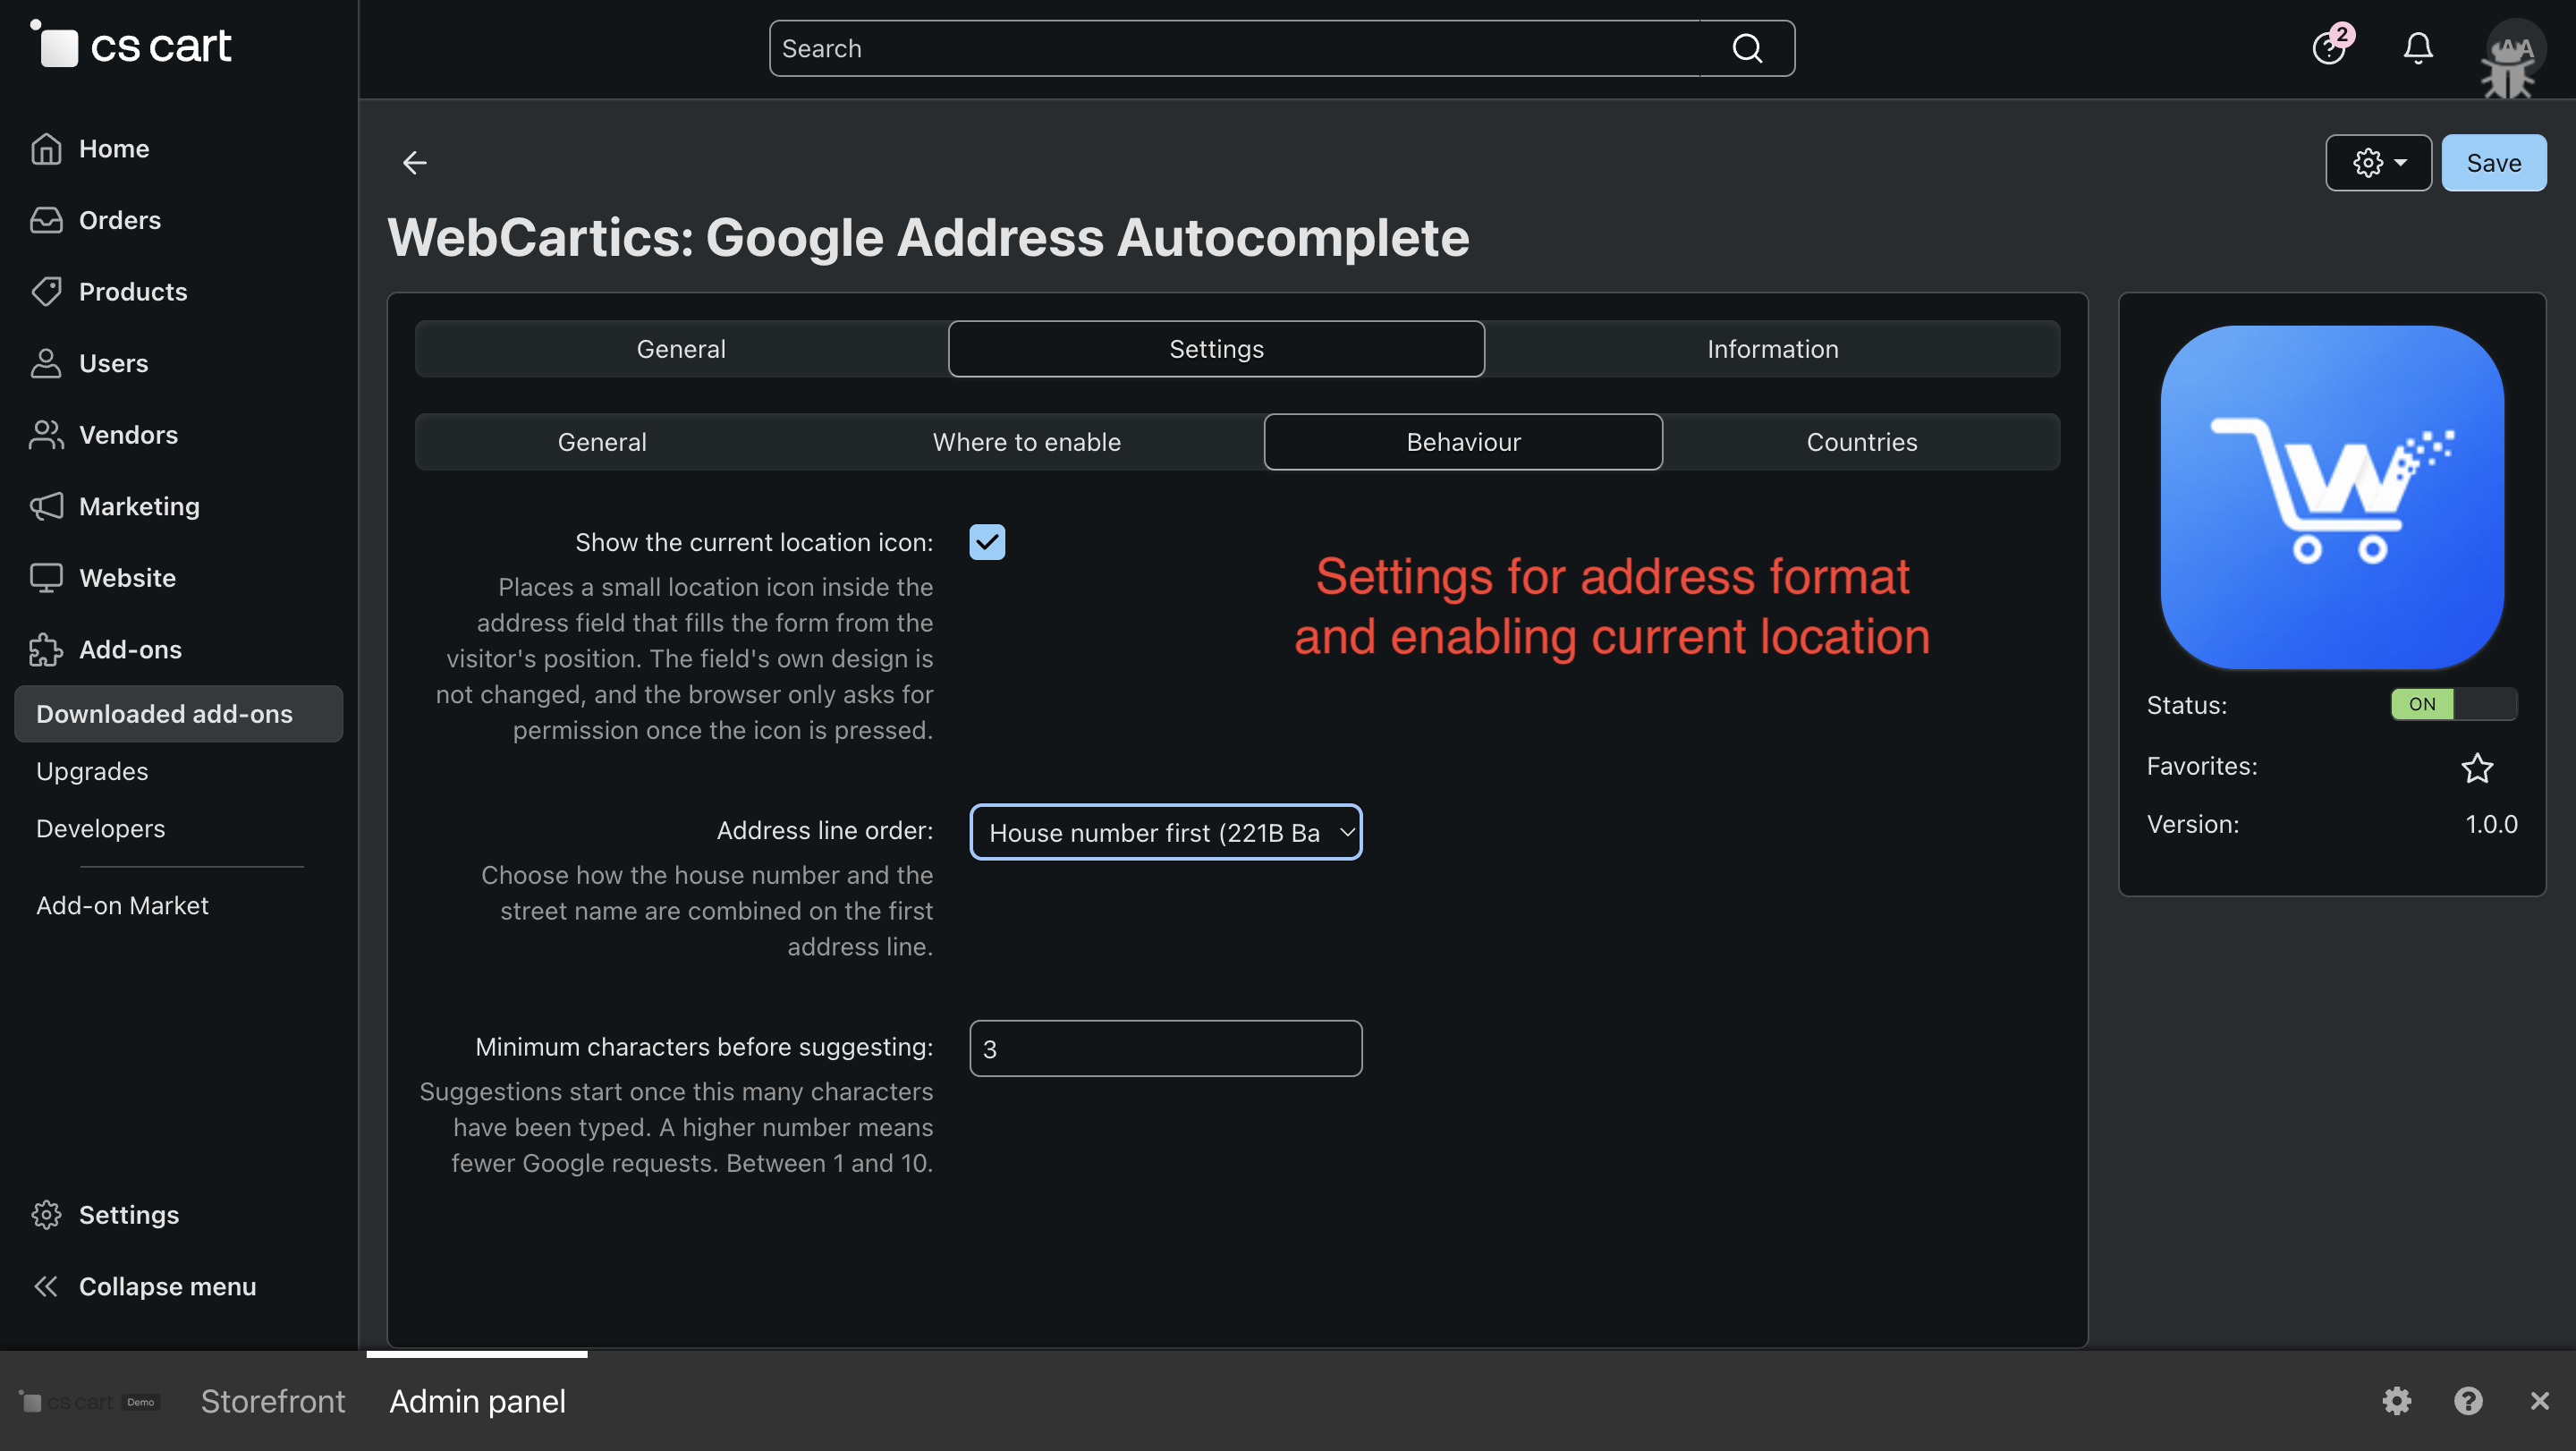Open the notifications bell

pyautogui.click(x=2418, y=47)
